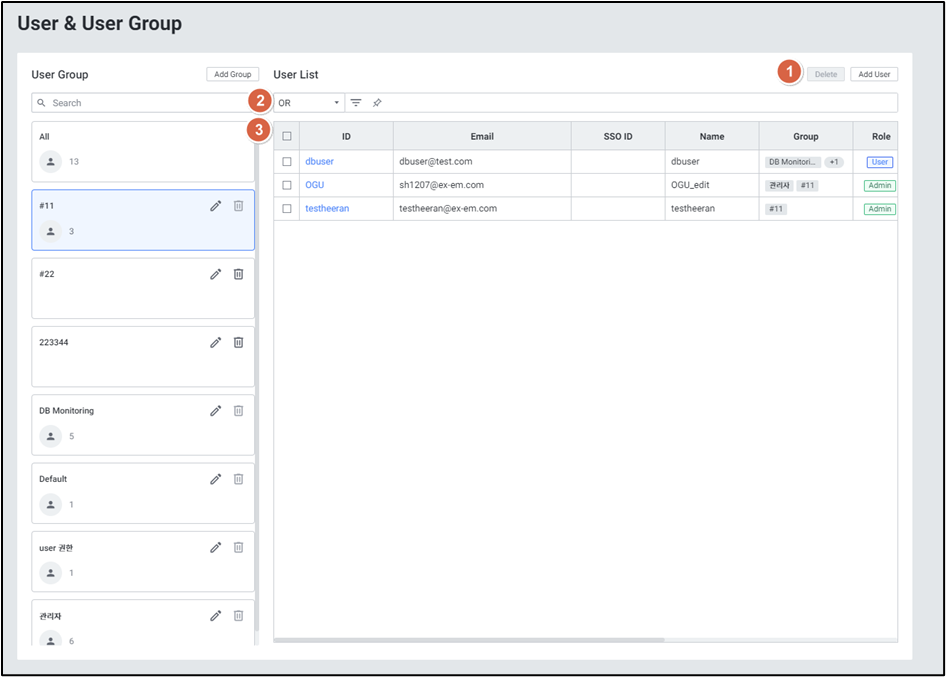Image resolution: width=946 pixels, height=677 pixels.
Task: Check the box for dbuser row
Action: (287, 161)
